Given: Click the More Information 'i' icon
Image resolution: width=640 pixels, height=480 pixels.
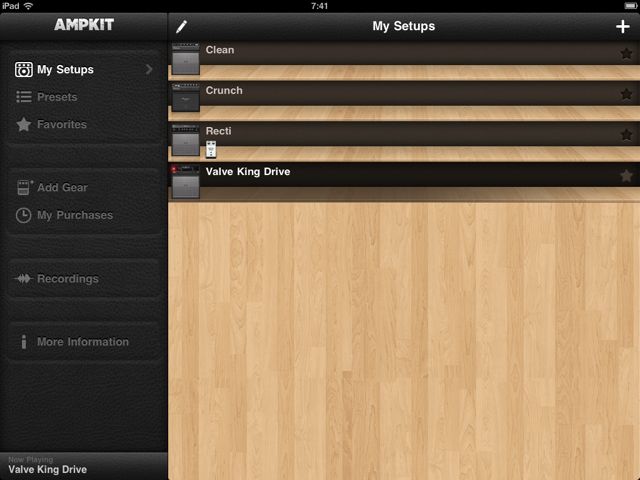Looking at the screenshot, I should (x=24, y=342).
